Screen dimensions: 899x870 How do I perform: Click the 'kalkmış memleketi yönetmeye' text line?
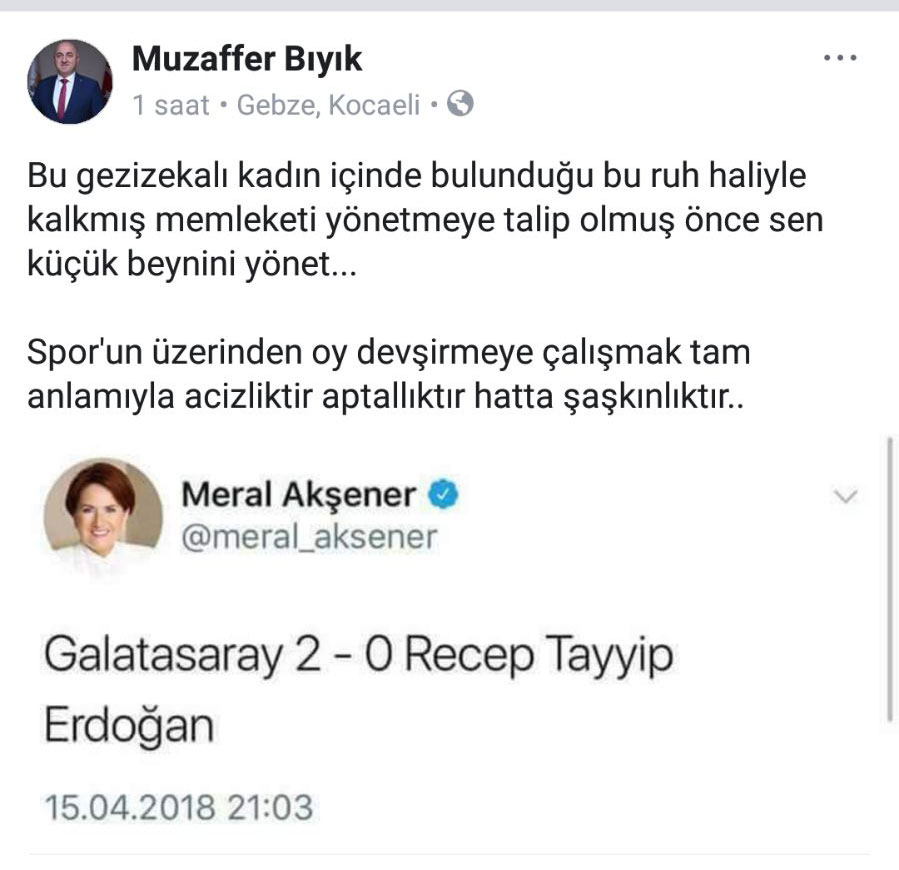[425, 220]
